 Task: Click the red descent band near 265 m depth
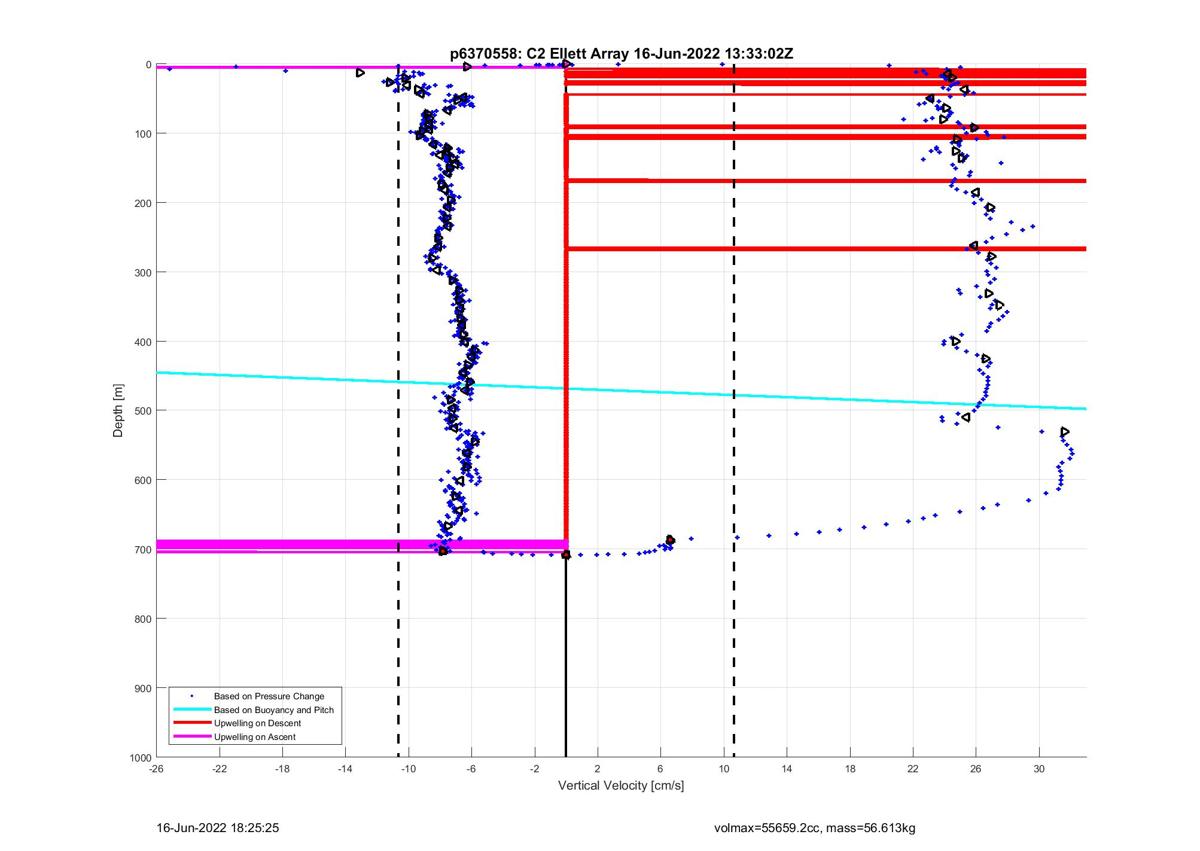826,248
